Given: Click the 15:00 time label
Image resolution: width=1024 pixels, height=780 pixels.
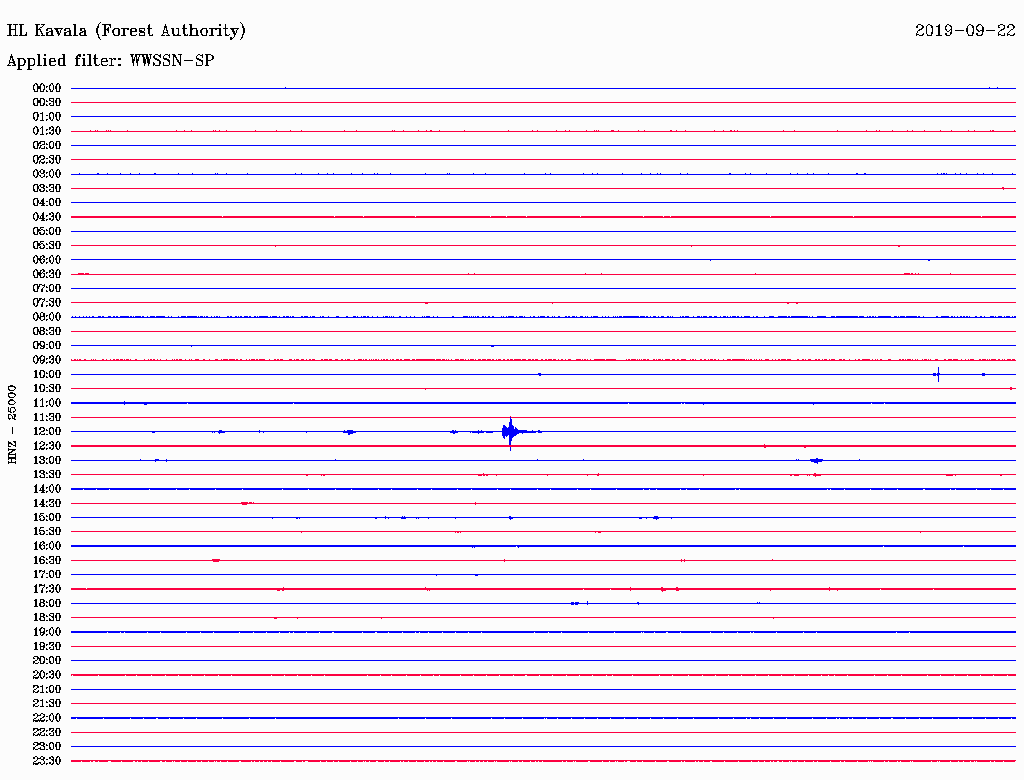Looking at the screenshot, I should pos(47,517).
